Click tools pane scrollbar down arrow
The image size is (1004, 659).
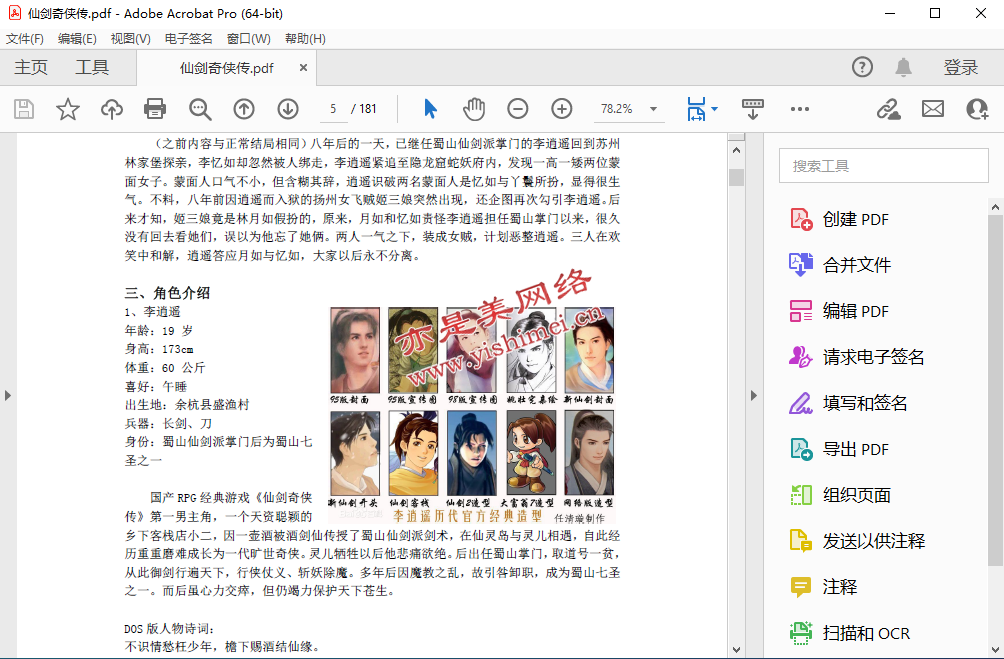click(x=996, y=649)
